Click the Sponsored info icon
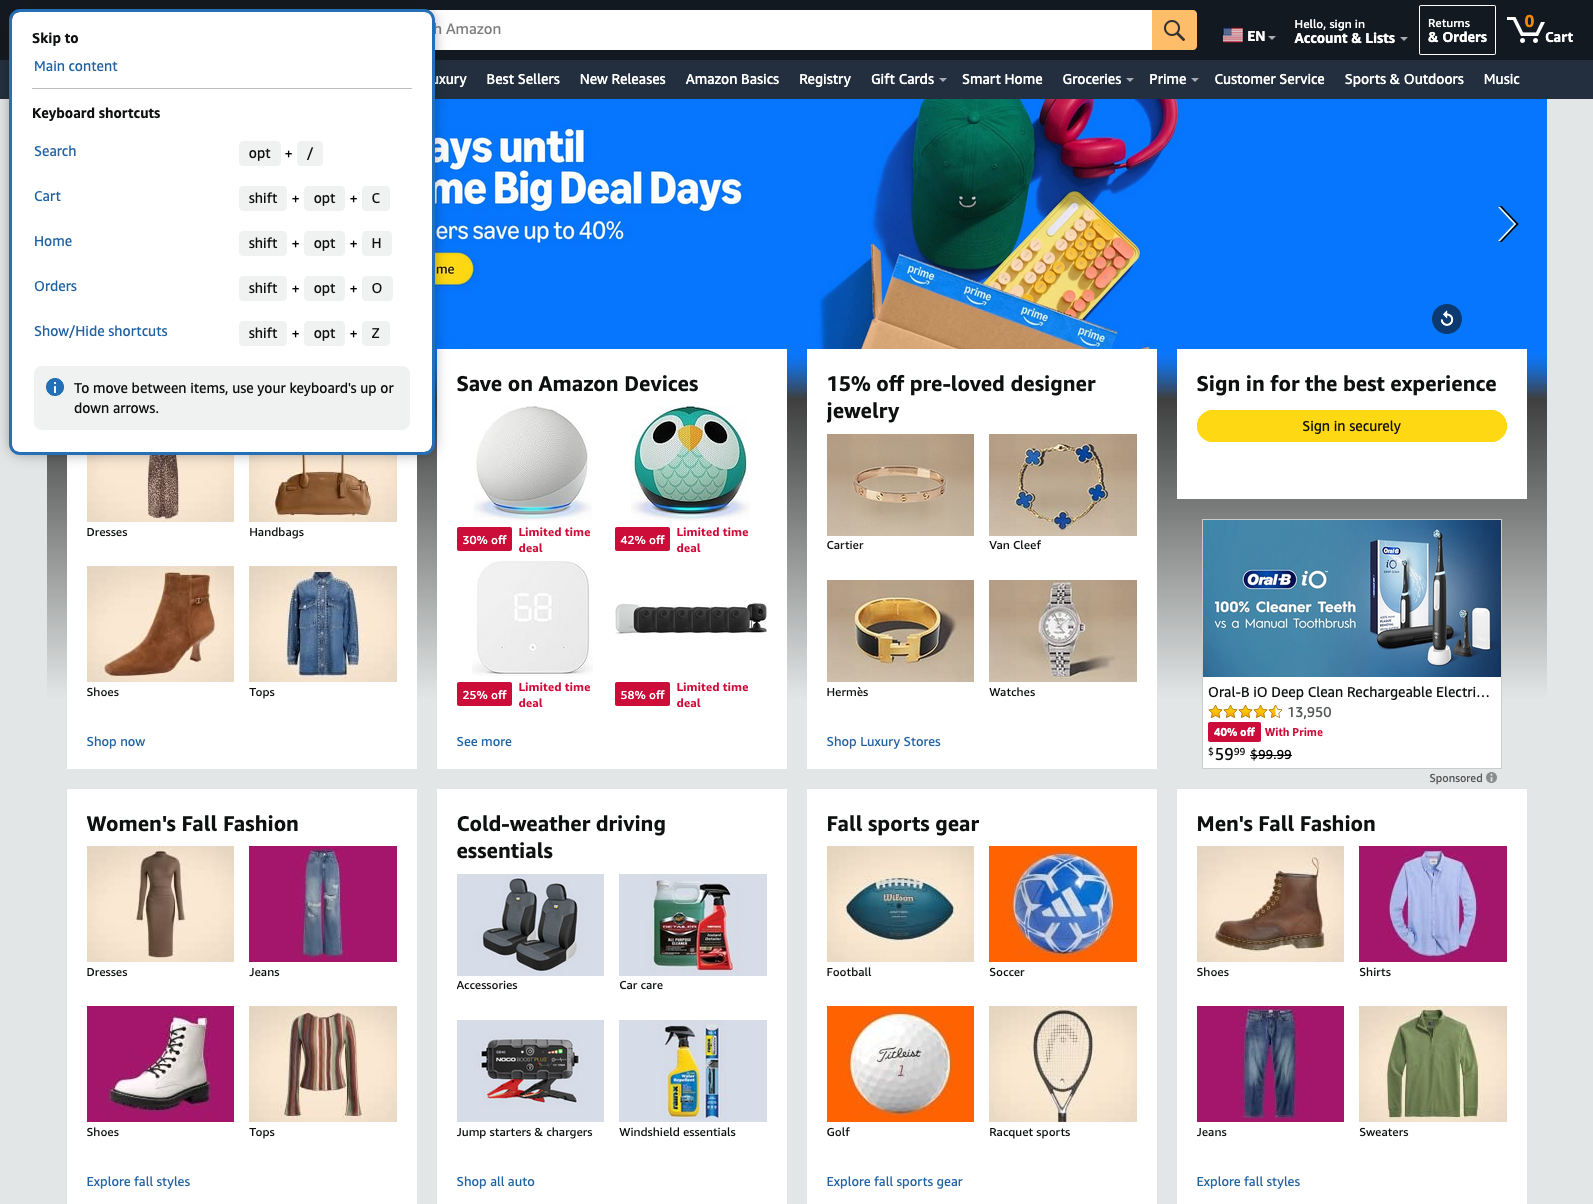The image size is (1593, 1204). [1491, 778]
